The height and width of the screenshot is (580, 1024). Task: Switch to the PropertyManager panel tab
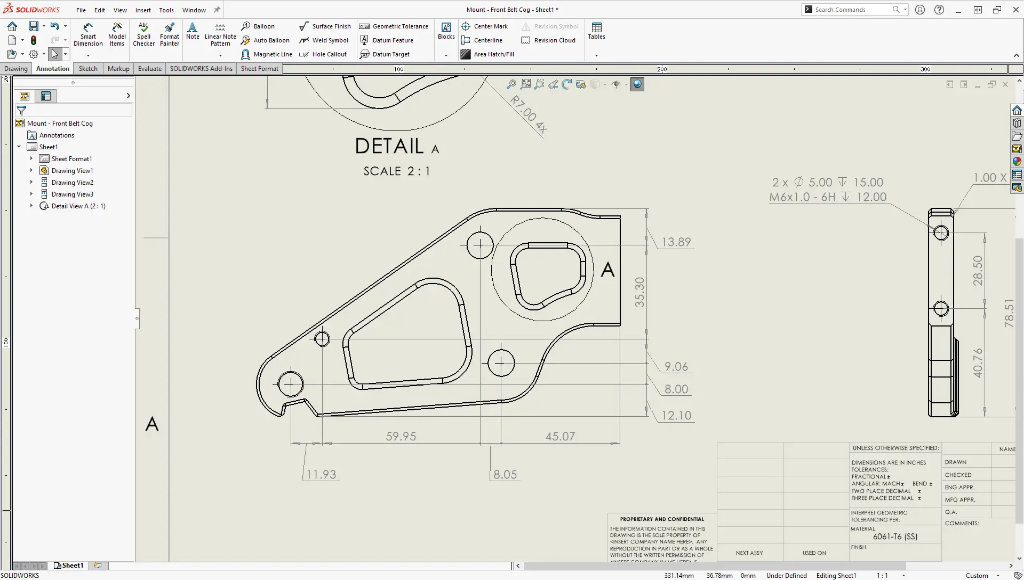[46, 96]
